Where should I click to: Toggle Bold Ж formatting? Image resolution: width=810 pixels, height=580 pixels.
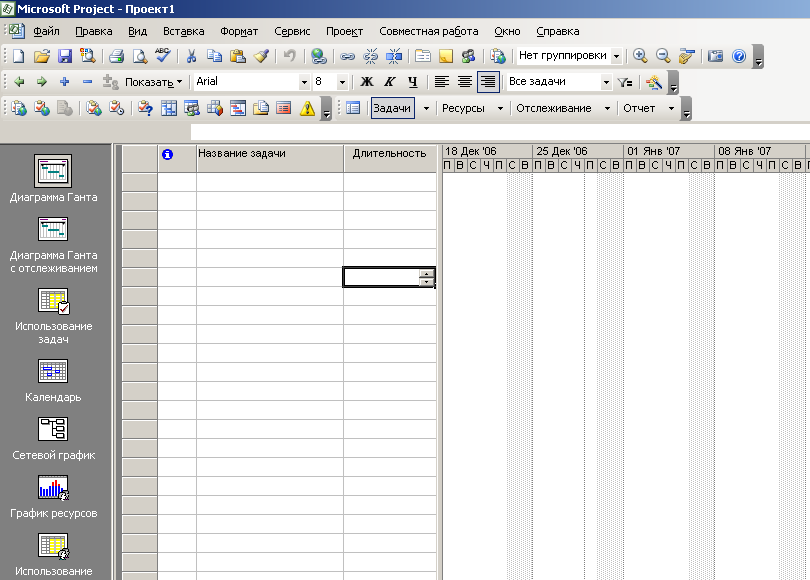(367, 82)
